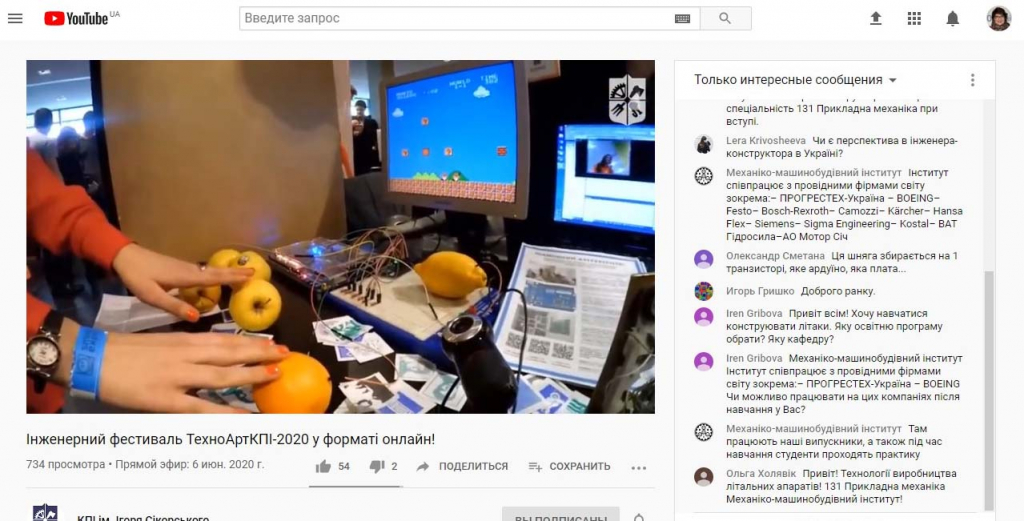Click Ольга Холявік's avatar in chat
The height and width of the screenshot is (521, 1024).
coord(703,477)
